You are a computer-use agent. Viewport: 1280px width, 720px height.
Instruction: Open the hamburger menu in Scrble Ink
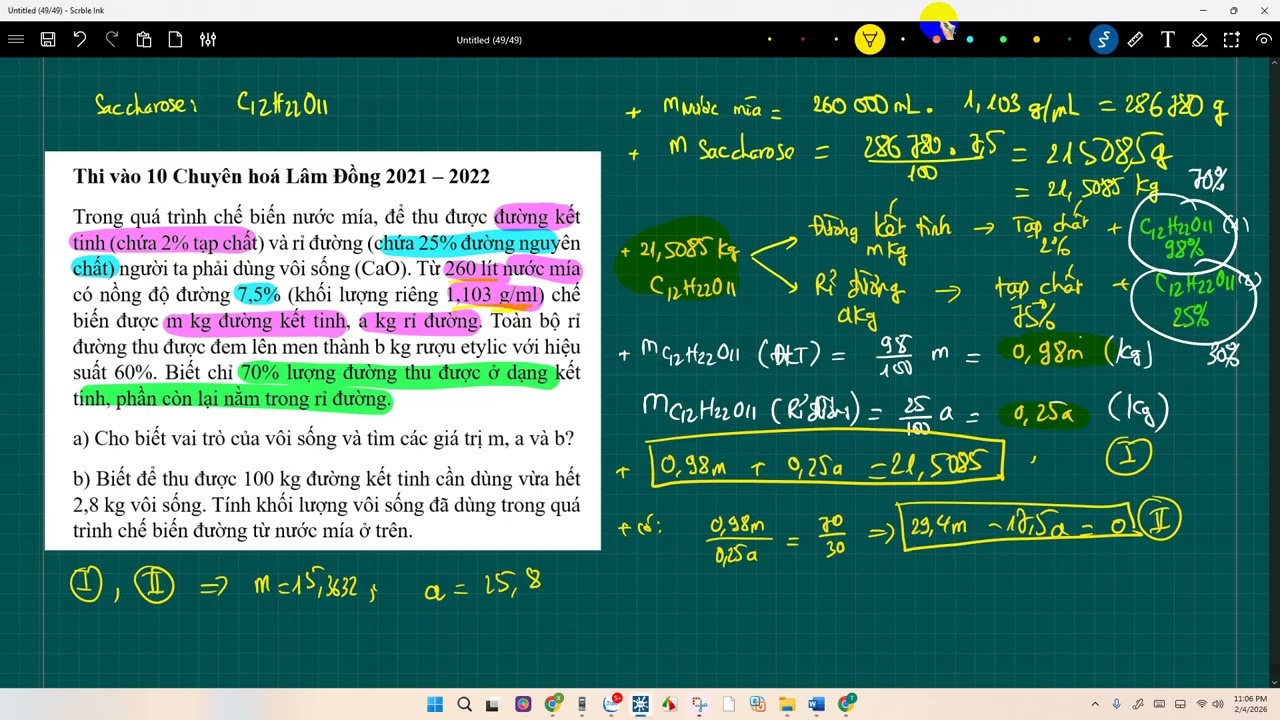pyautogui.click(x=15, y=40)
